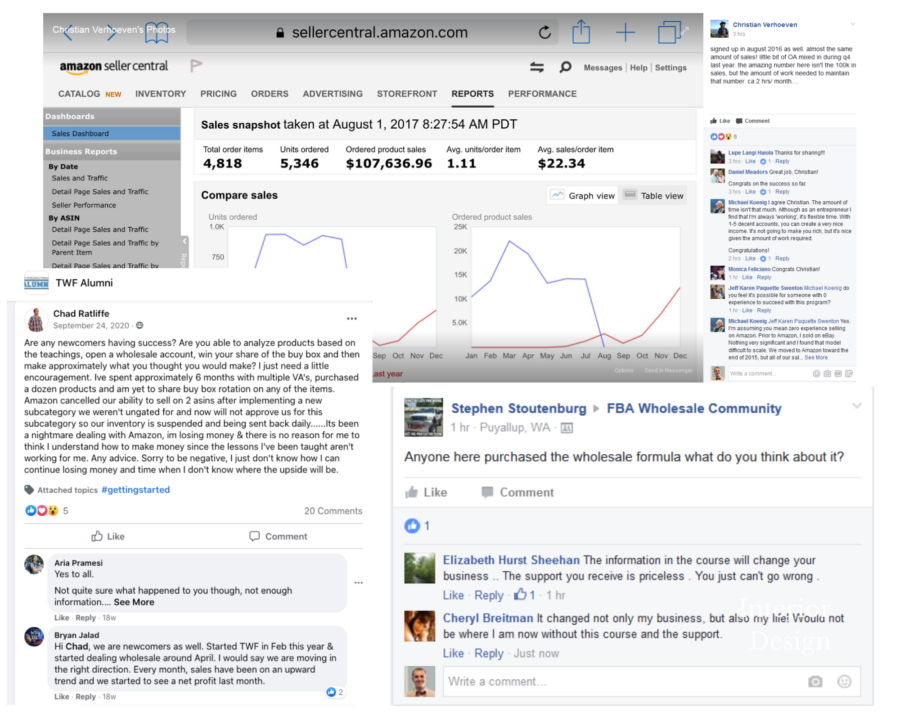This screenshot has height=720, width=900.
Task: Click reaction icons under Christian Verhoeven's post
Action: pyautogui.click(x=720, y=137)
